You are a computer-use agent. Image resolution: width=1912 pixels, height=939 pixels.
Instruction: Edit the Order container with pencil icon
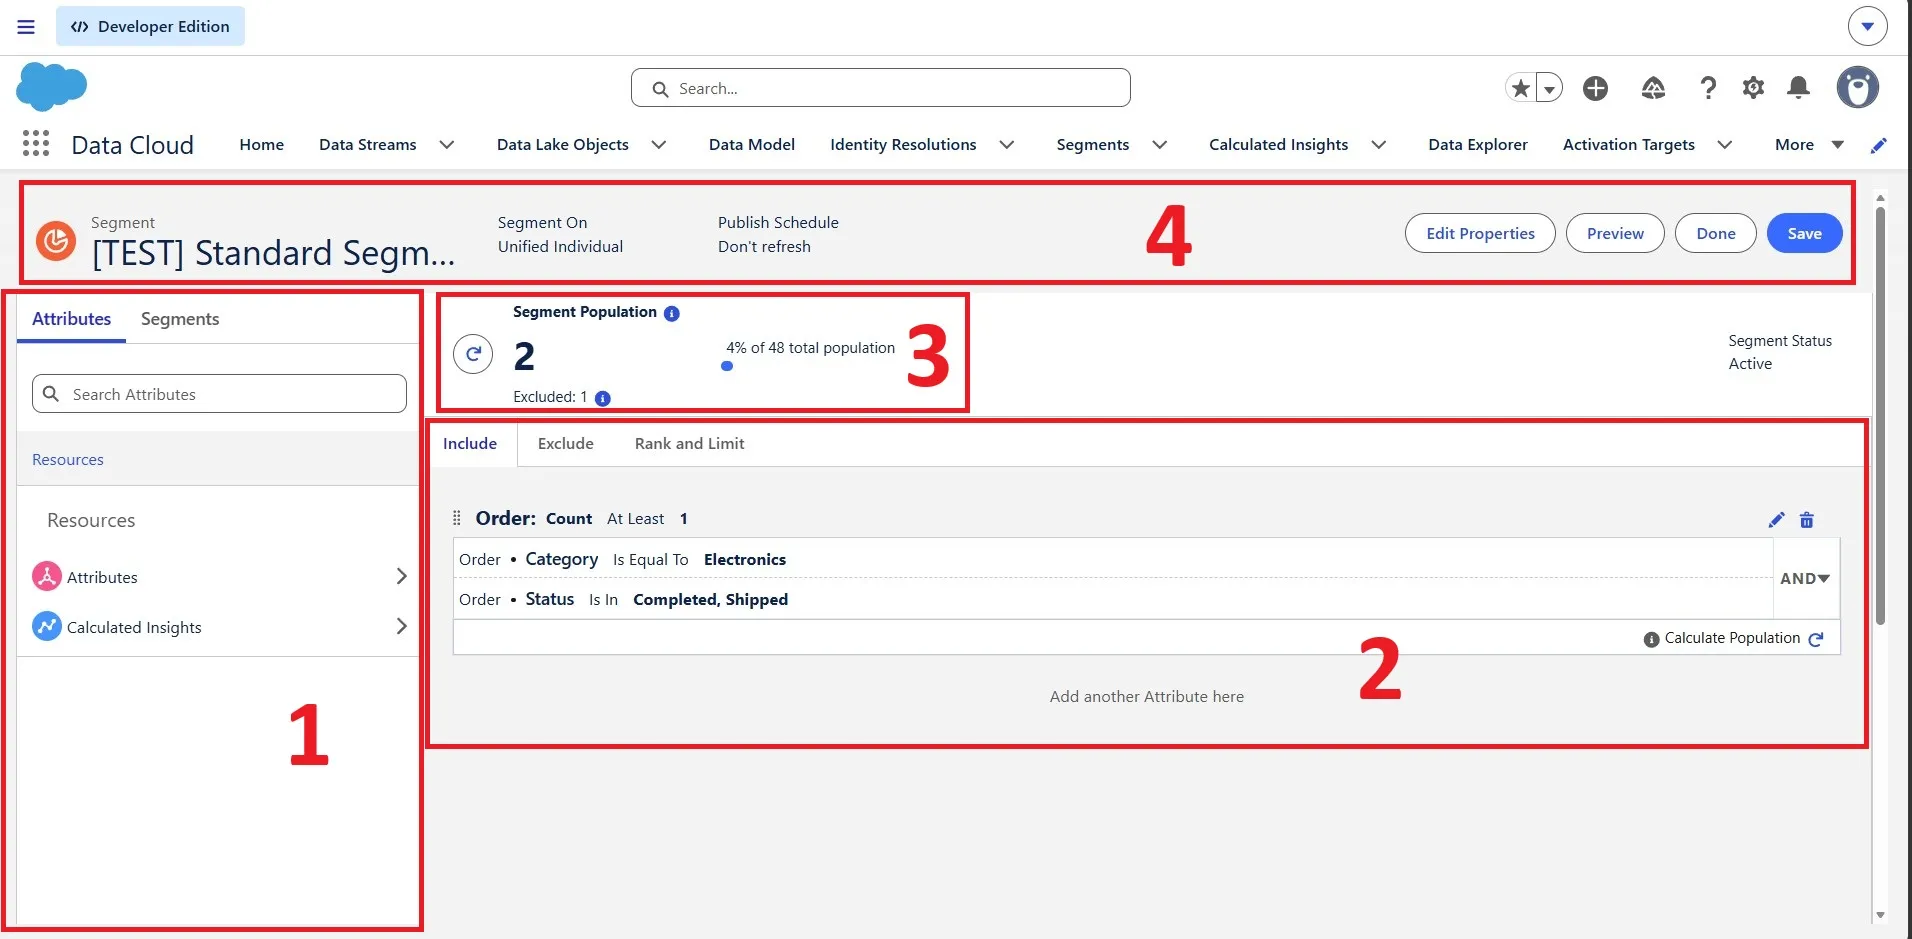[1776, 520]
